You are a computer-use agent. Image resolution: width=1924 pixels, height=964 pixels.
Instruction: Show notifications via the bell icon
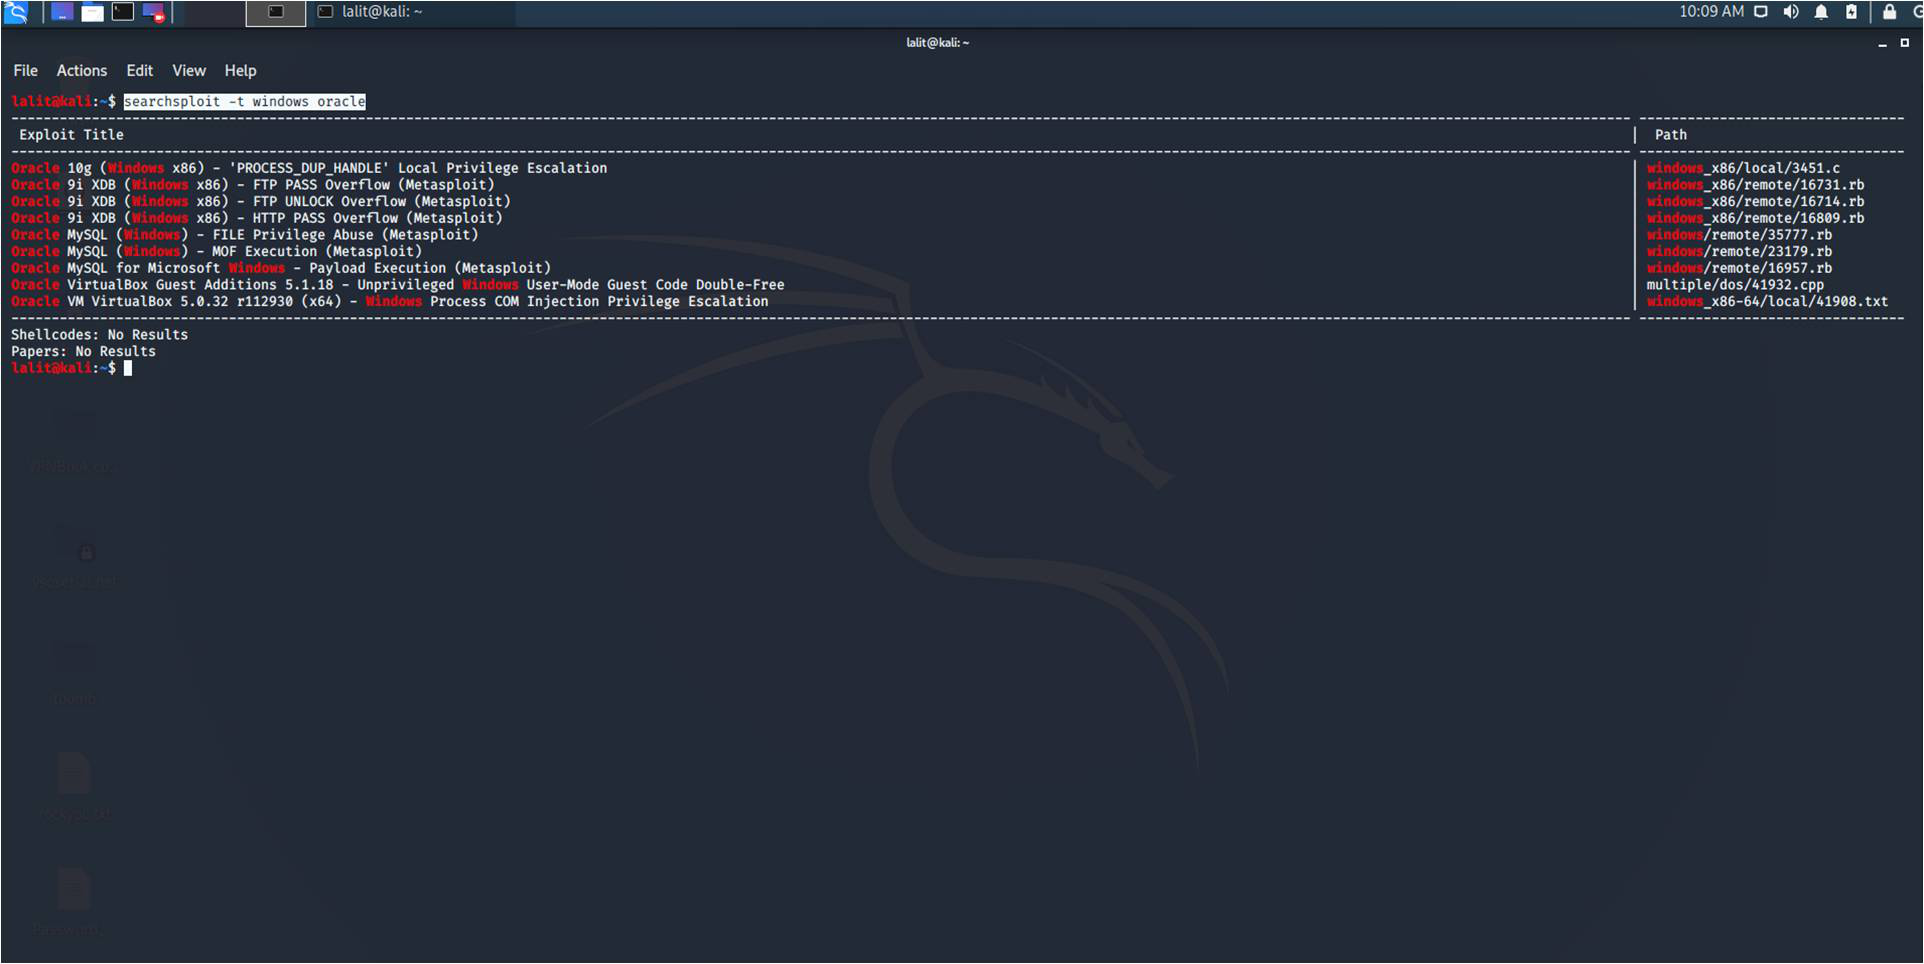(1821, 12)
